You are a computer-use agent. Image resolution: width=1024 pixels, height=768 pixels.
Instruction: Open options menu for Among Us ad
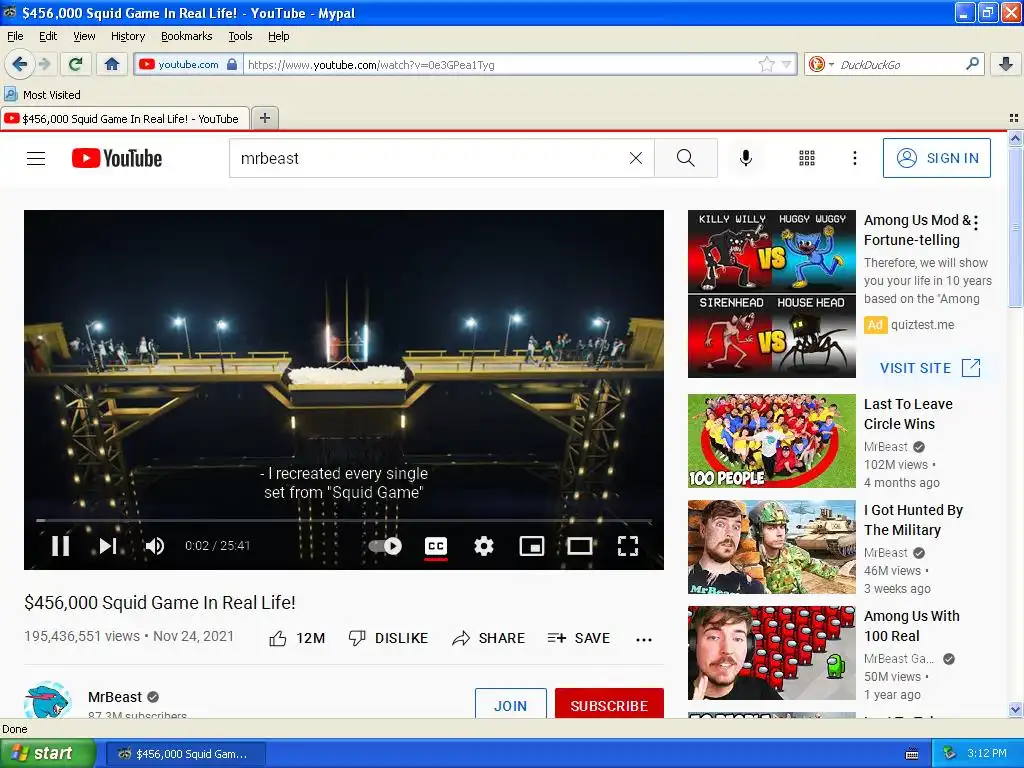pos(976,223)
